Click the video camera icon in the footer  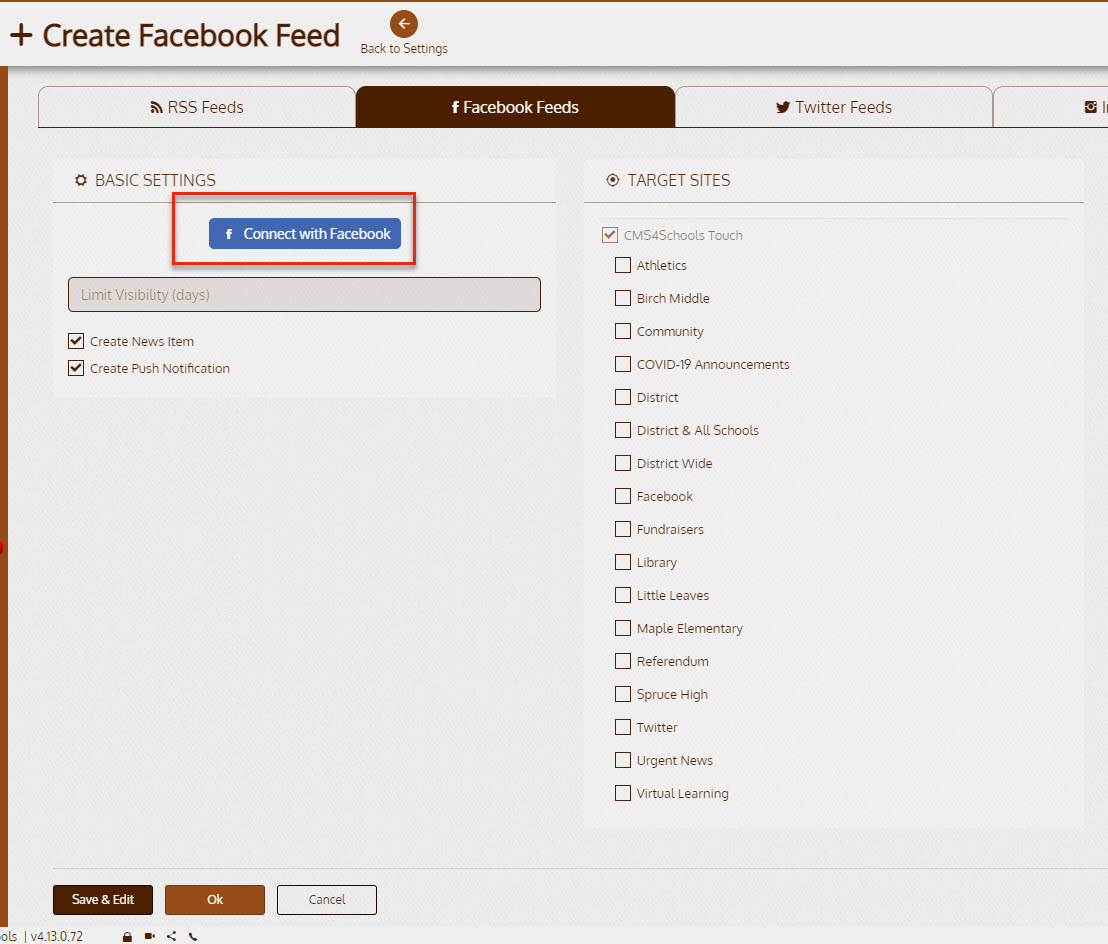click(x=150, y=936)
